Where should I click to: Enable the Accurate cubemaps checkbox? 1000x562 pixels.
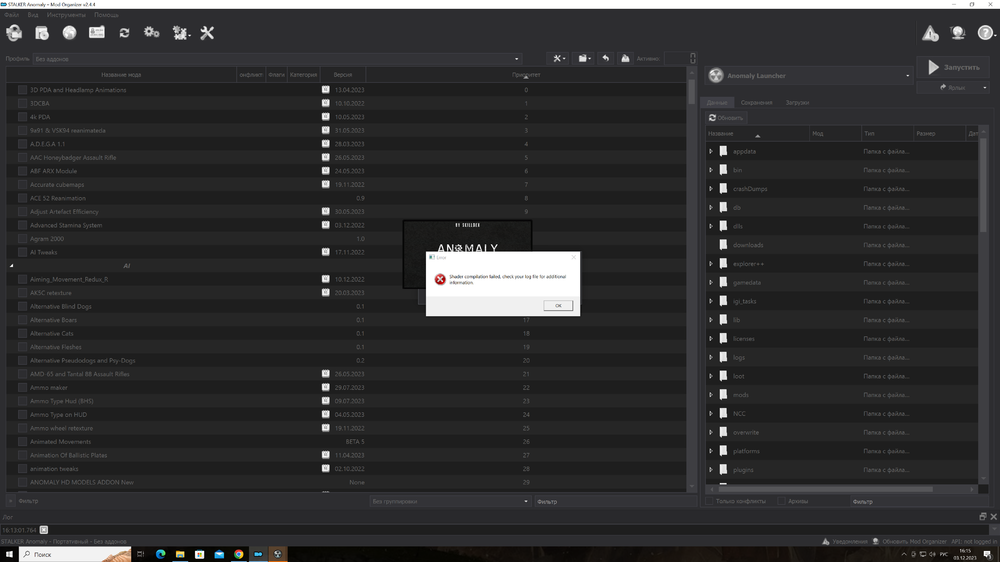click(22, 184)
